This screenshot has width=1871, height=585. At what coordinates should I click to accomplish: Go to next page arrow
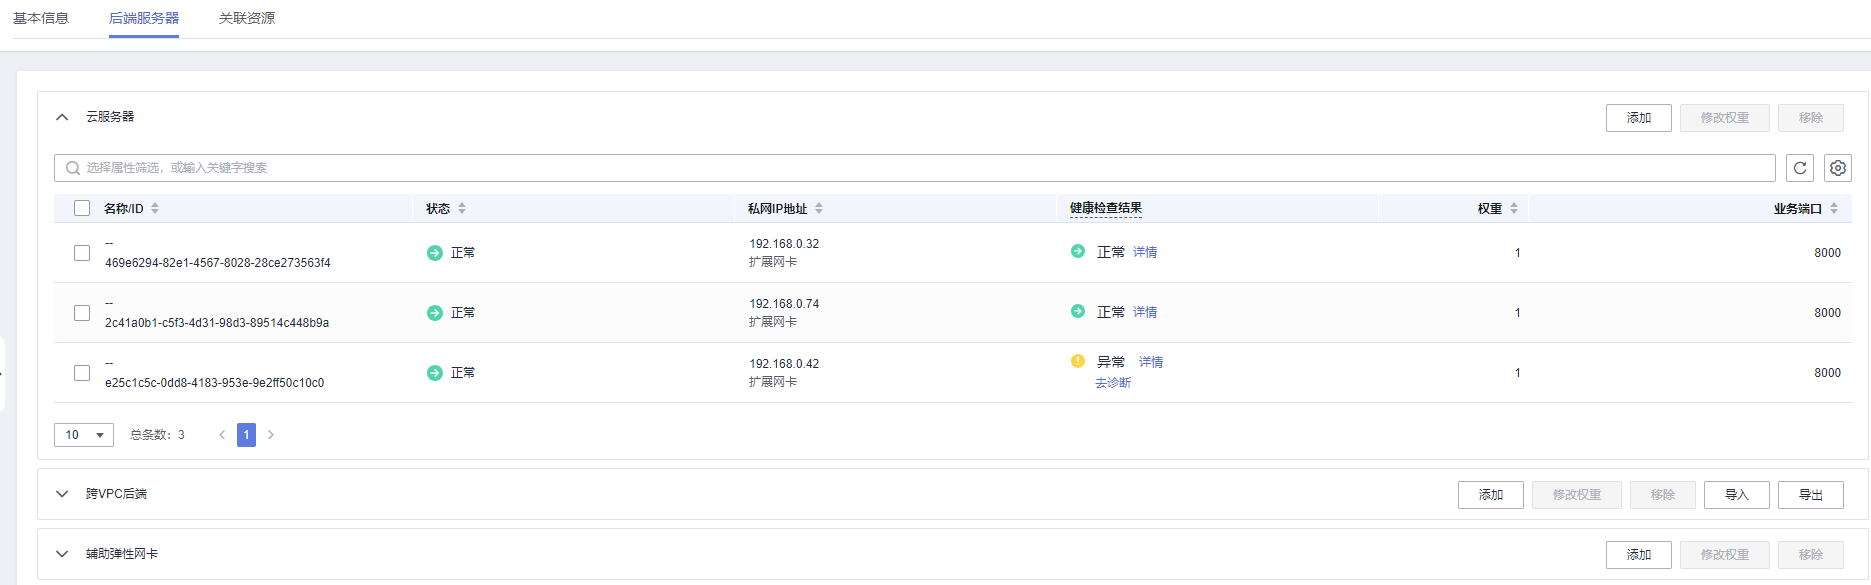[x=271, y=435]
